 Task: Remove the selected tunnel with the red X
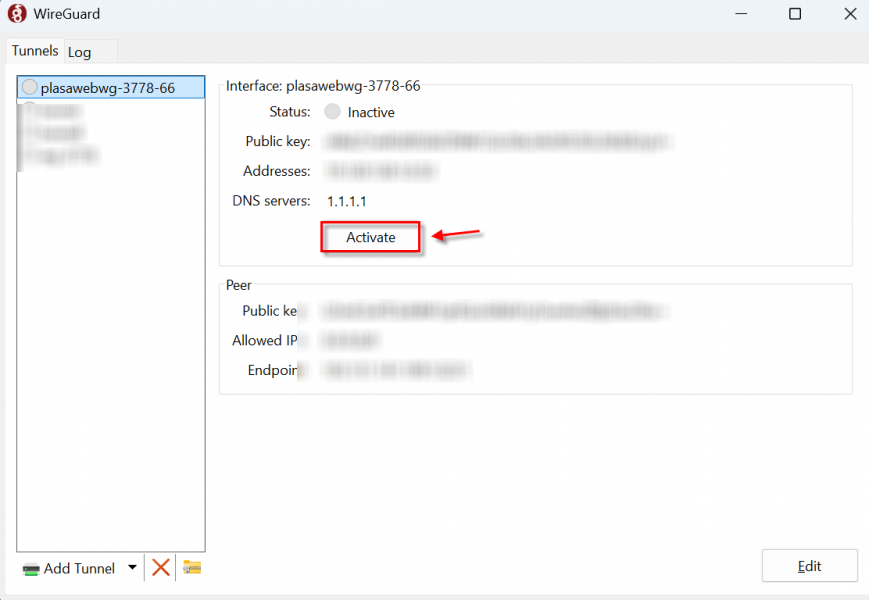point(161,568)
